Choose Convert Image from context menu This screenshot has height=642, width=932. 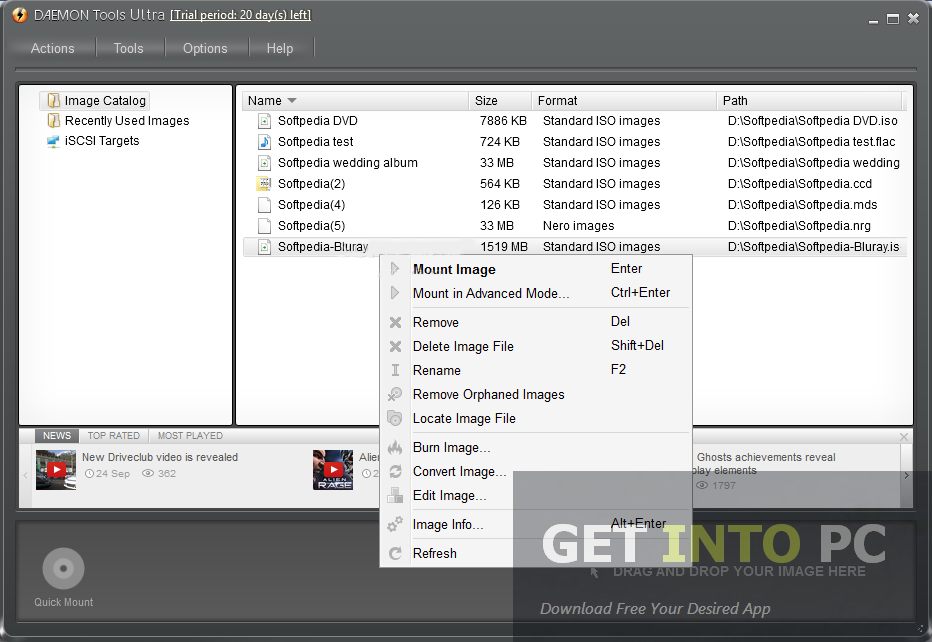click(x=536, y=471)
